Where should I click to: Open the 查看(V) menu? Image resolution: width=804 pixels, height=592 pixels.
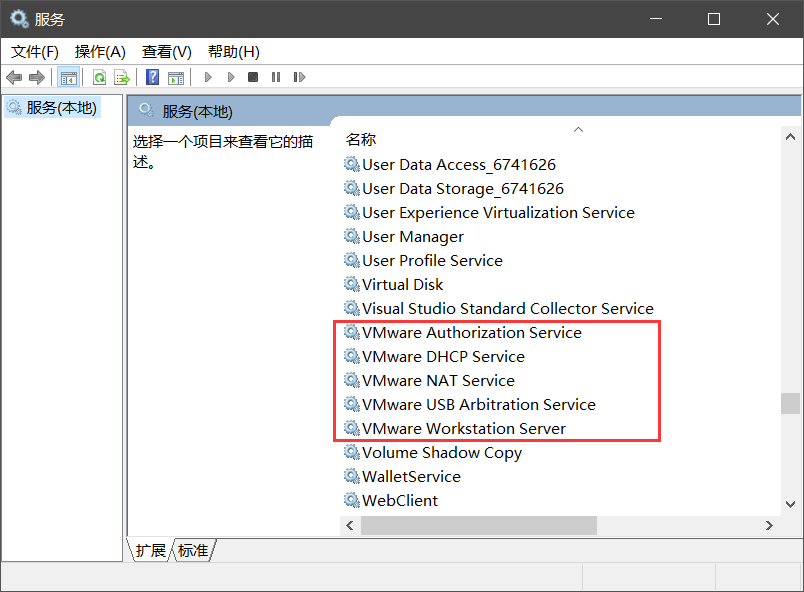[x=167, y=52]
